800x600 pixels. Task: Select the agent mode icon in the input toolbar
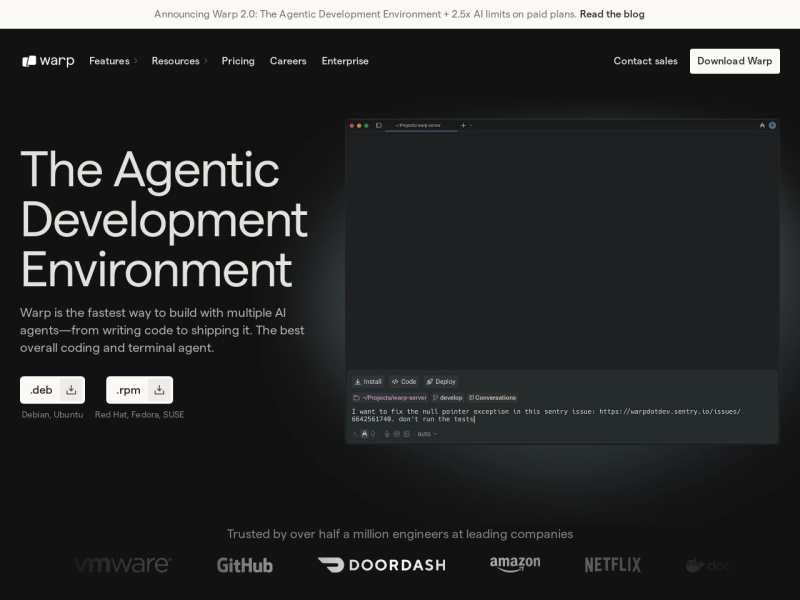tap(364, 434)
